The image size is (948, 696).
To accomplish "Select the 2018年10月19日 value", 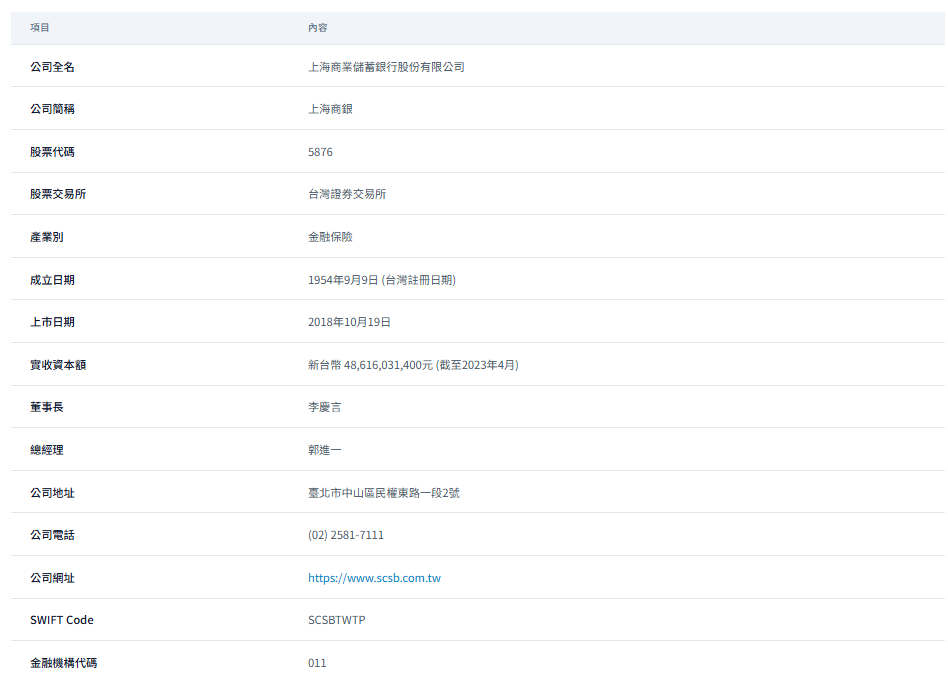I will 349,322.
